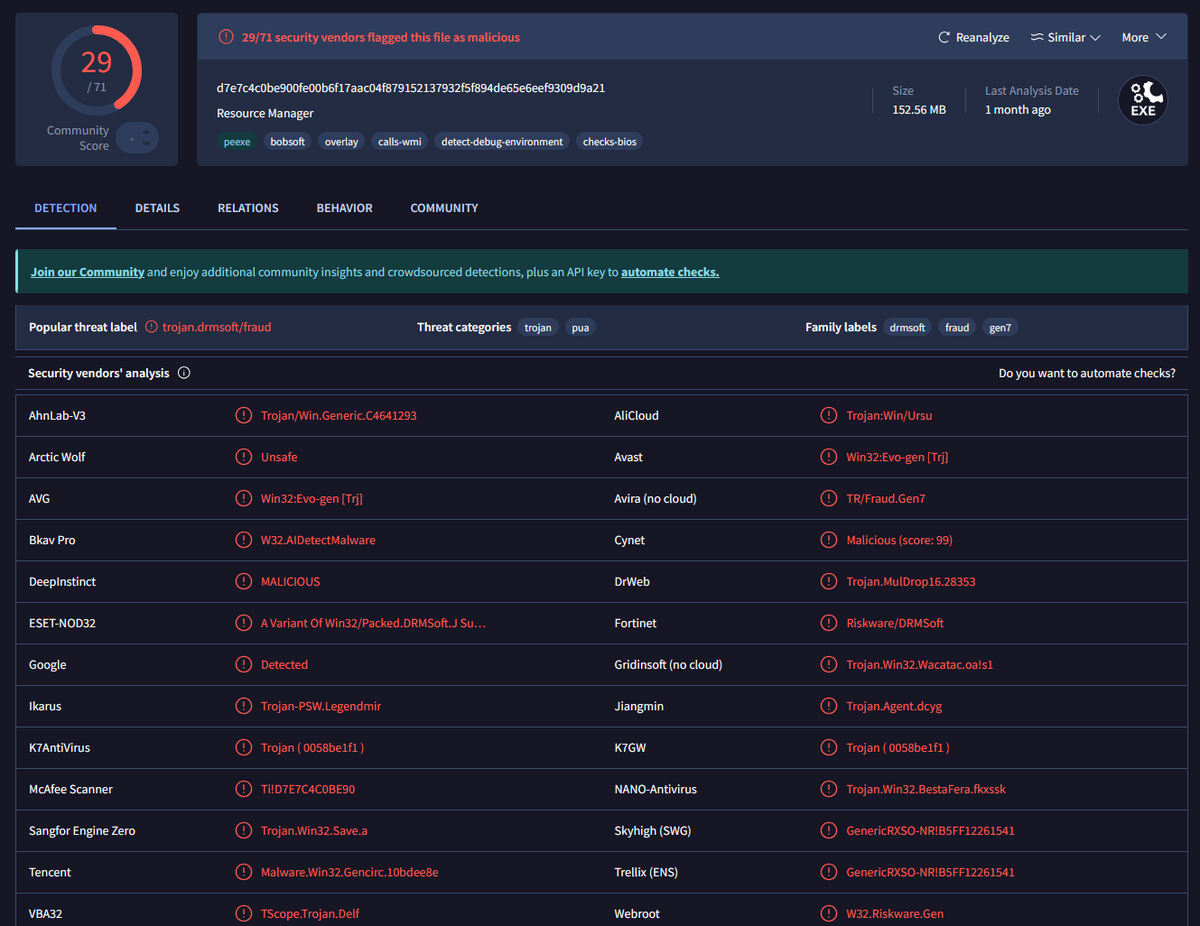Follow the Join our Community link
Screen dimensions: 1200x926
[87, 272]
